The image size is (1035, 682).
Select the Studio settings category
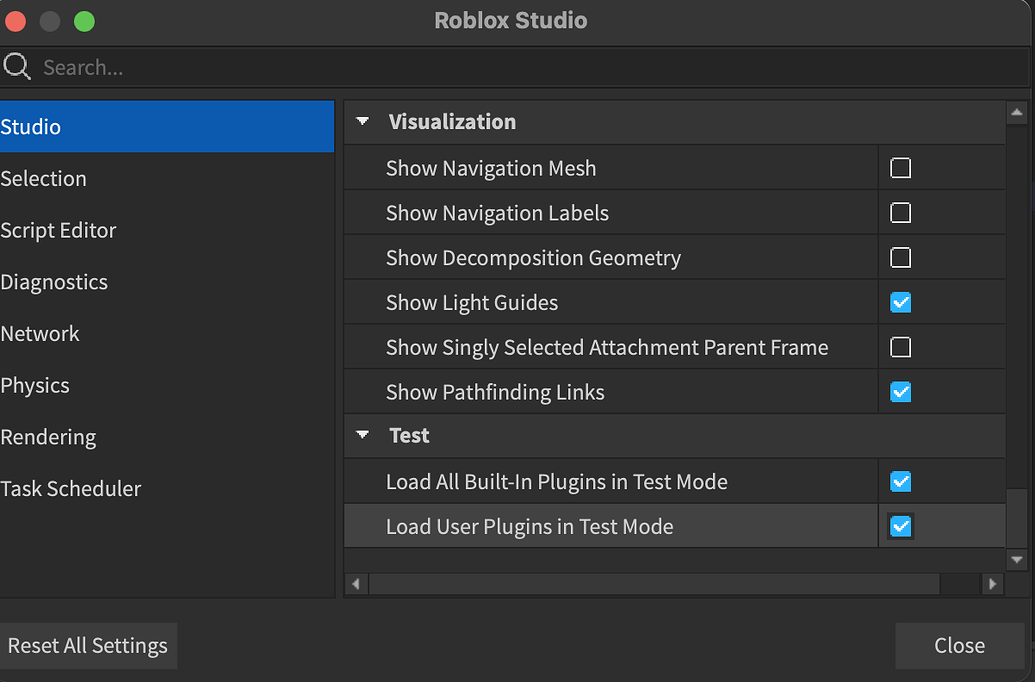click(x=167, y=127)
